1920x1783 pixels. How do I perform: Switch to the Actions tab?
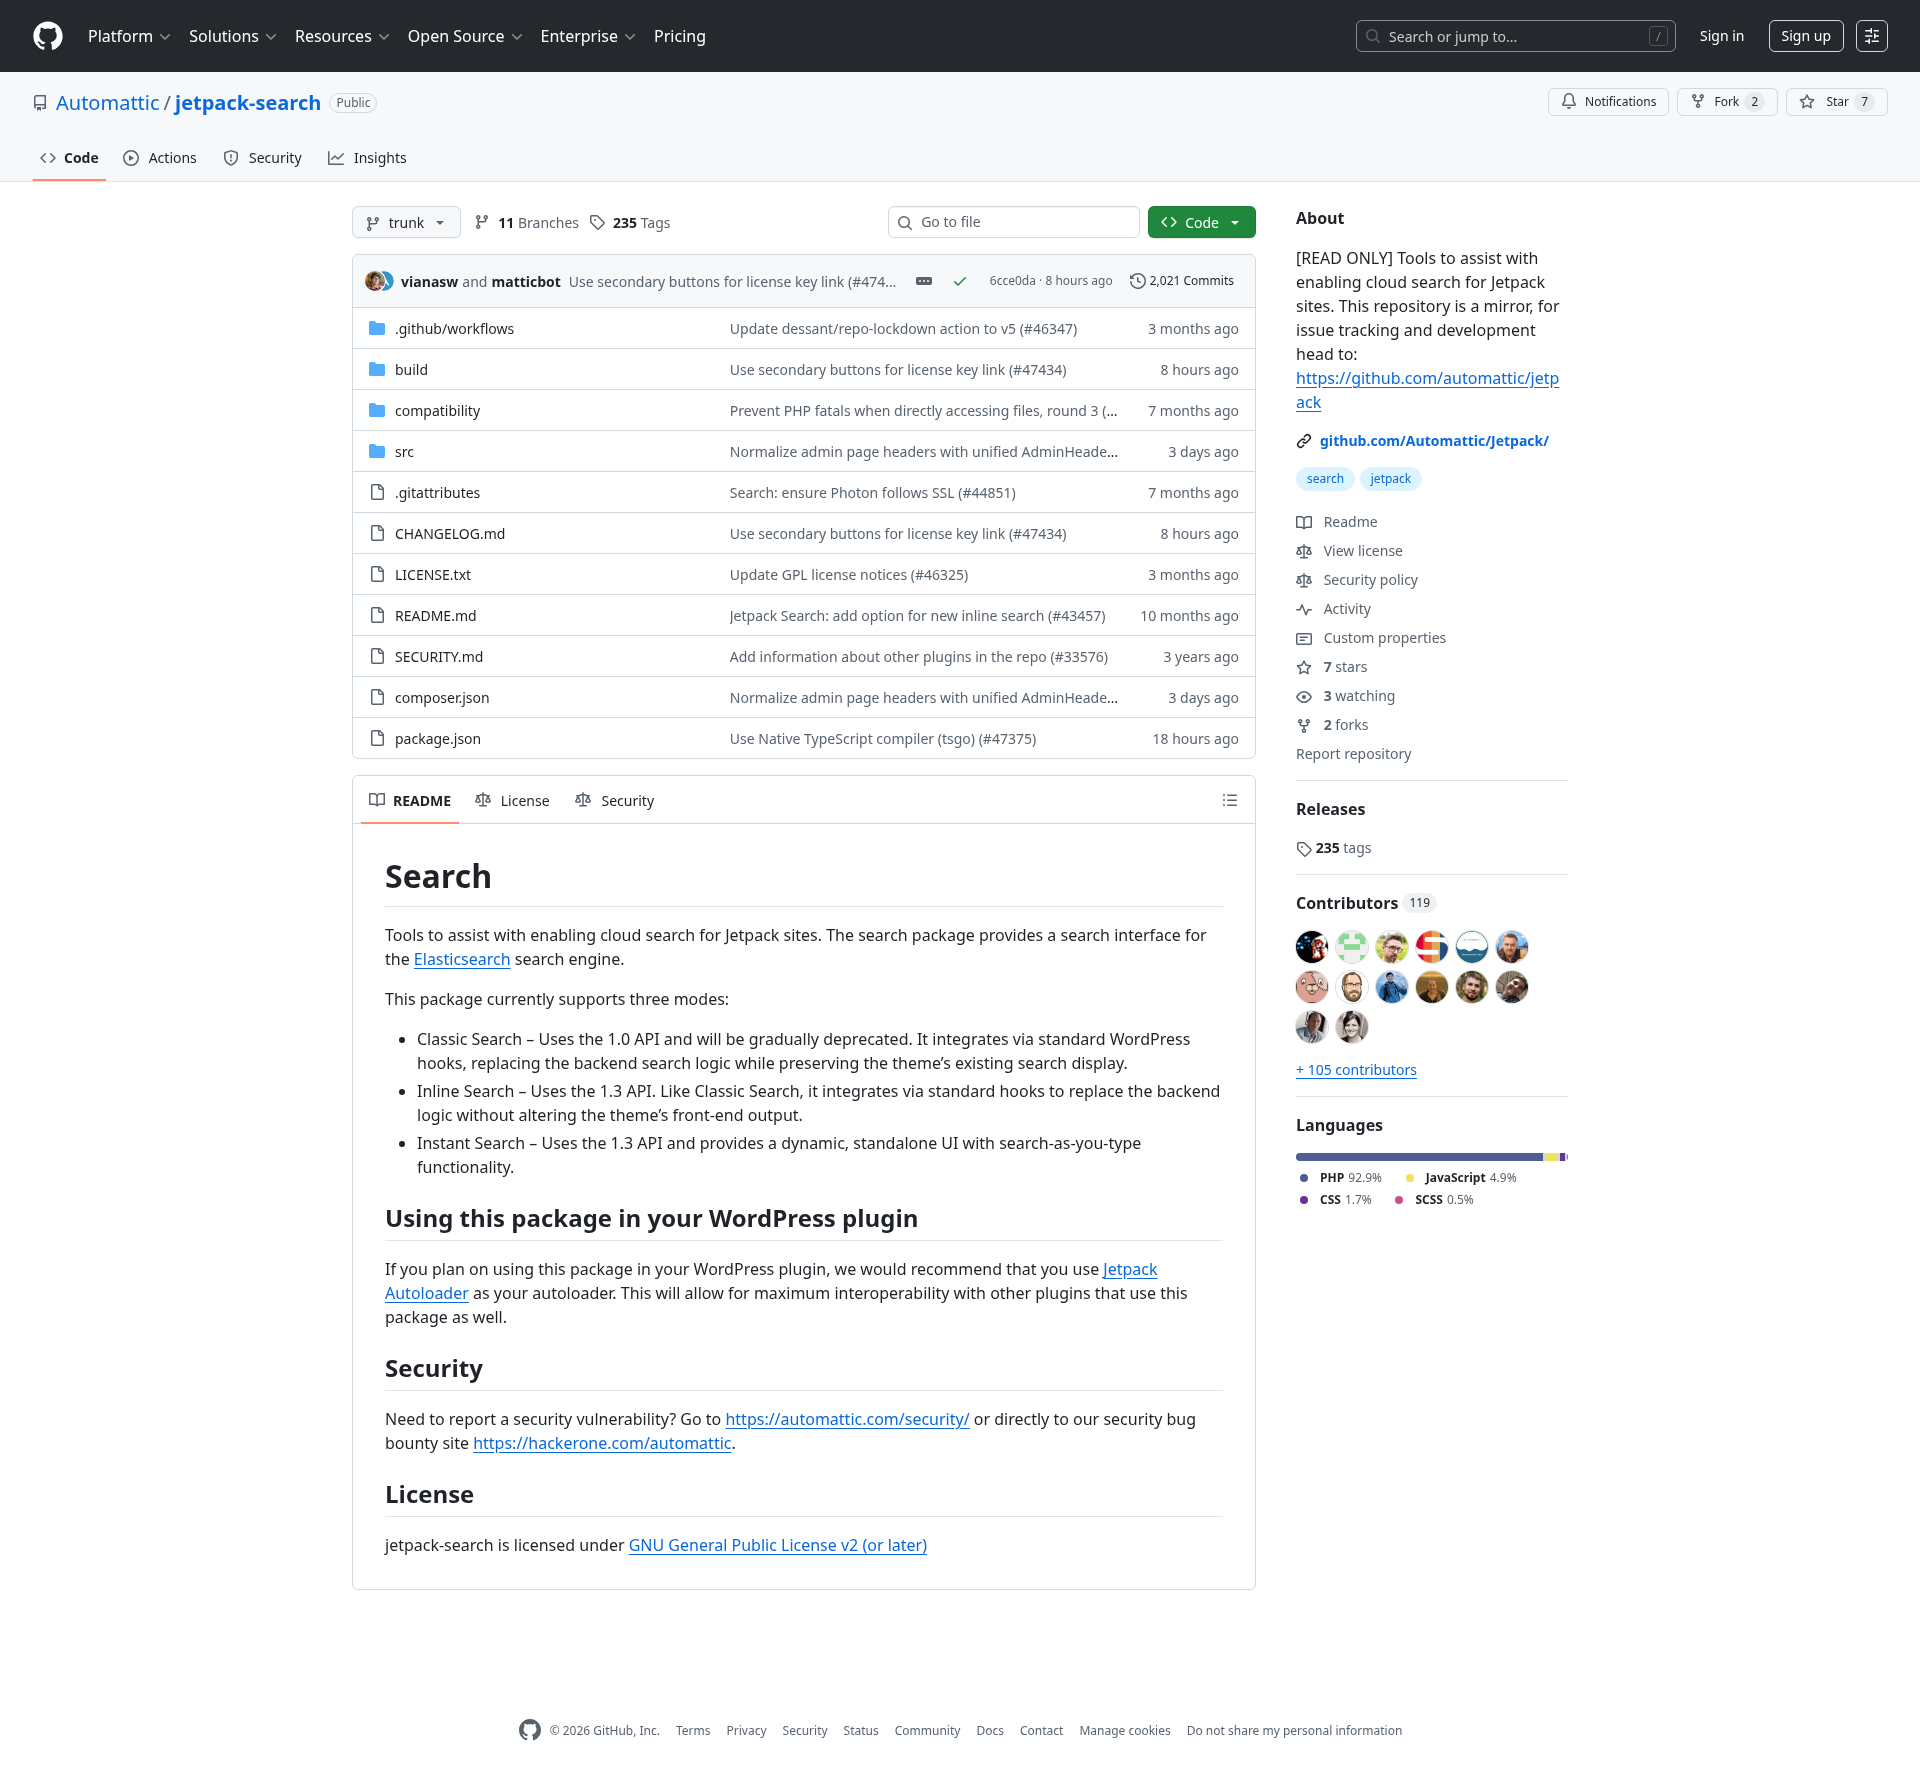click(x=160, y=158)
